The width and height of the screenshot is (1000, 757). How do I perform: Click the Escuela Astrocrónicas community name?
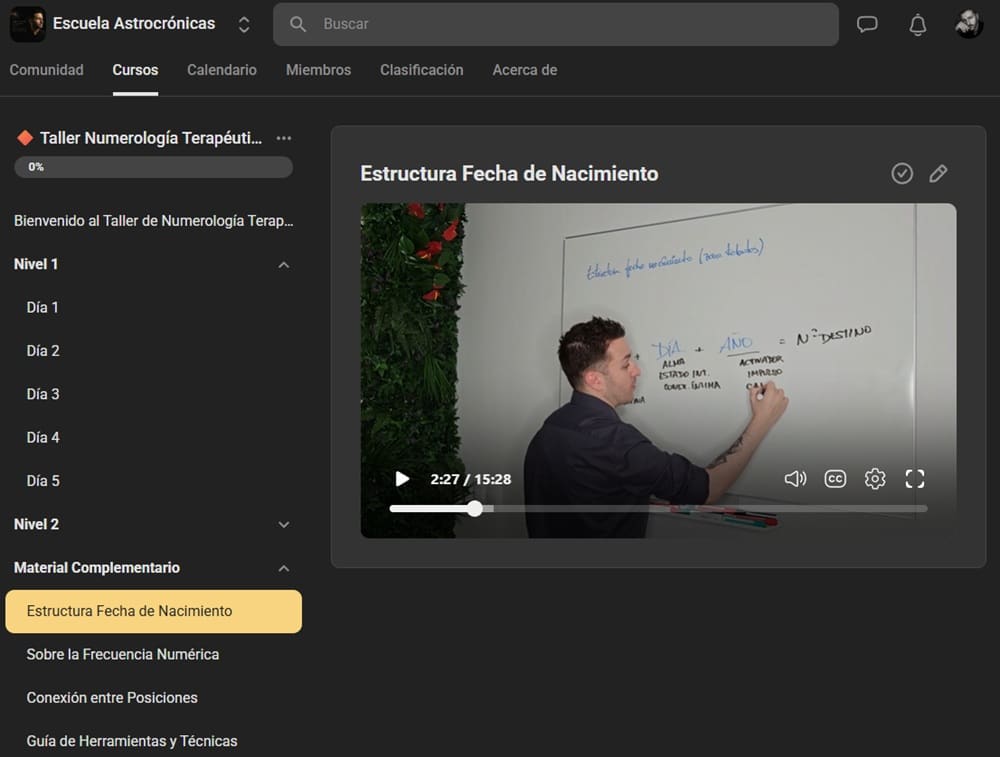[134, 24]
